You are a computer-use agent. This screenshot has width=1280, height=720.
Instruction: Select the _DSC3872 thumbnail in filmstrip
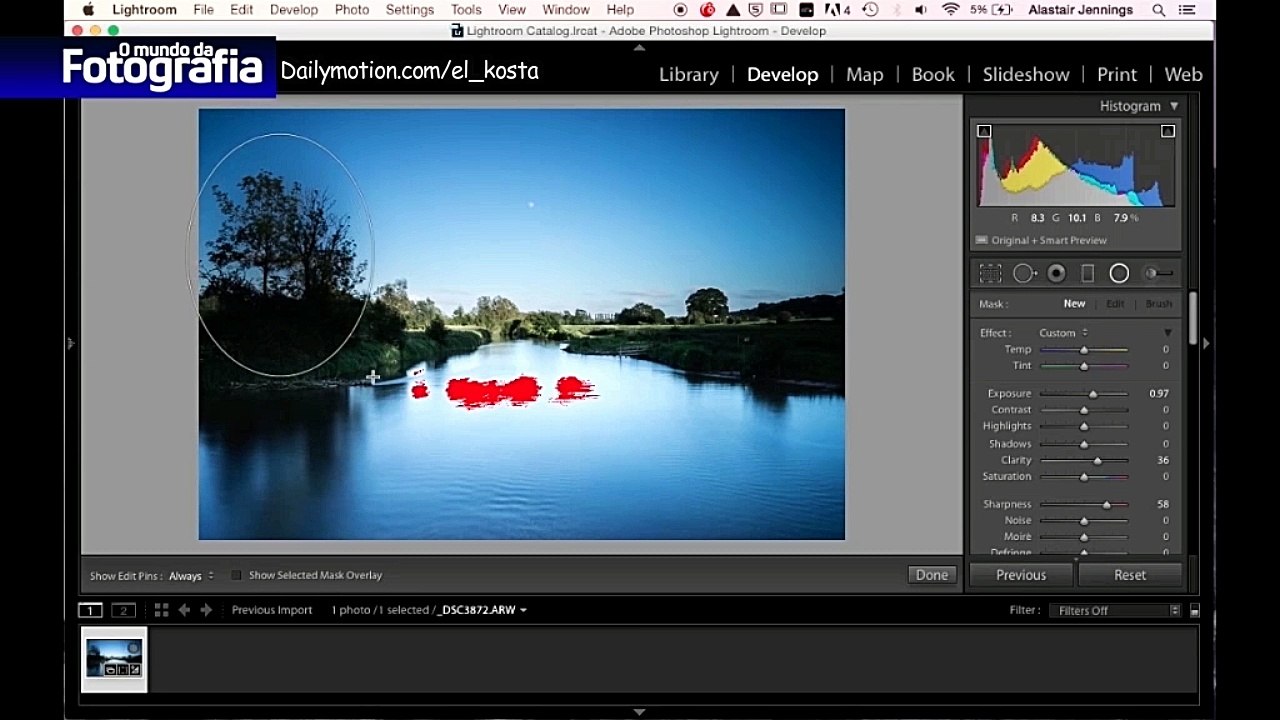click(114, 659)
